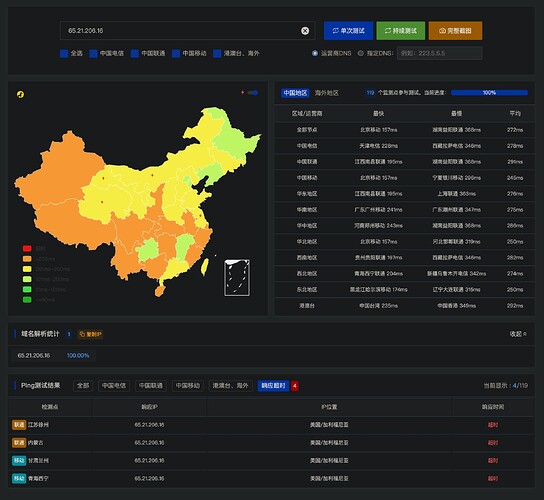Click the red legend color swatch
544x500 pixels.
tap(27, 248)
